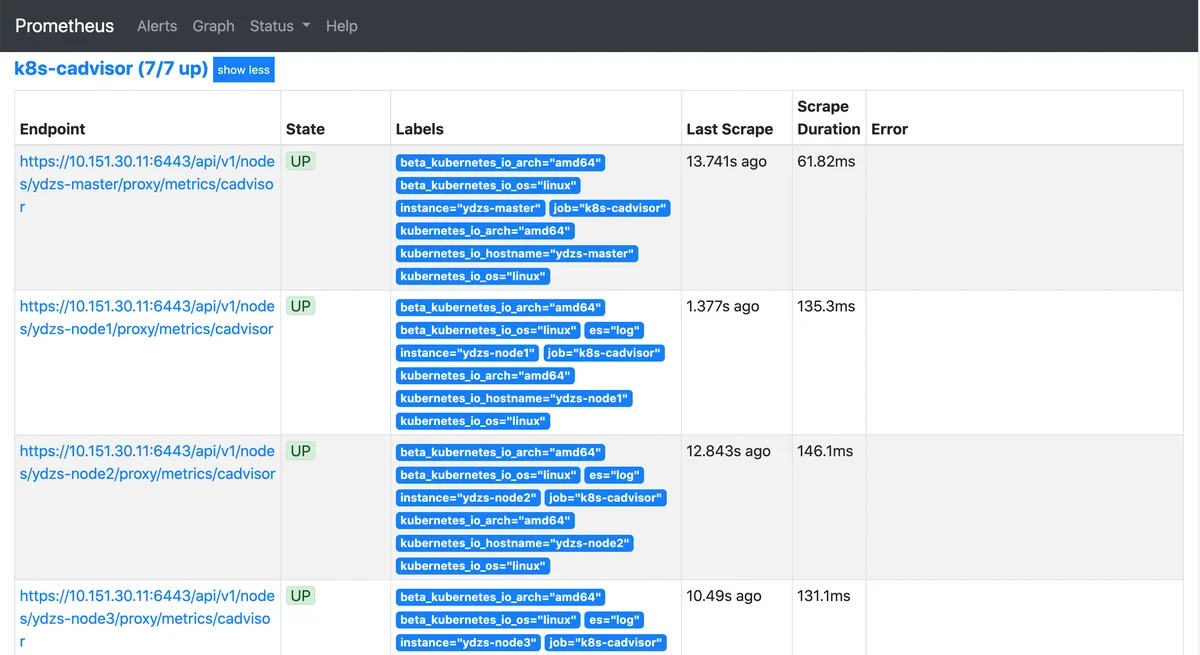Click job="k8s-cadvisor" label in ydzs-master row
The height and width of the screenshot is (655, 1200).
coord(610,208)
